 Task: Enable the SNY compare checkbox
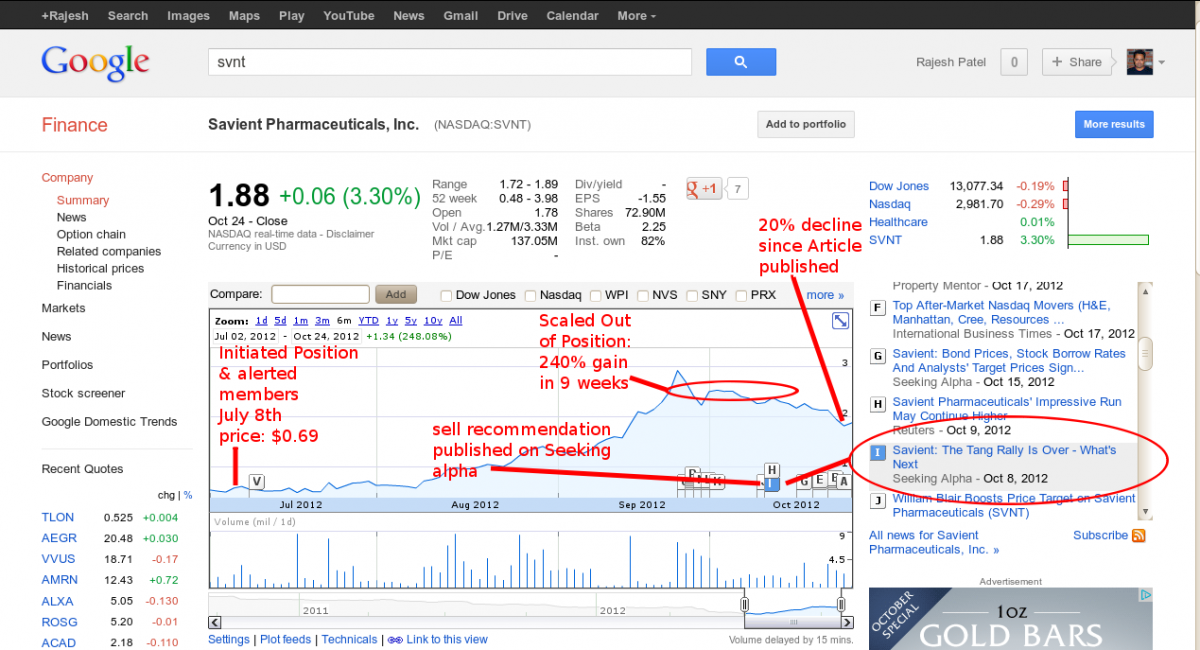[691, 295]
